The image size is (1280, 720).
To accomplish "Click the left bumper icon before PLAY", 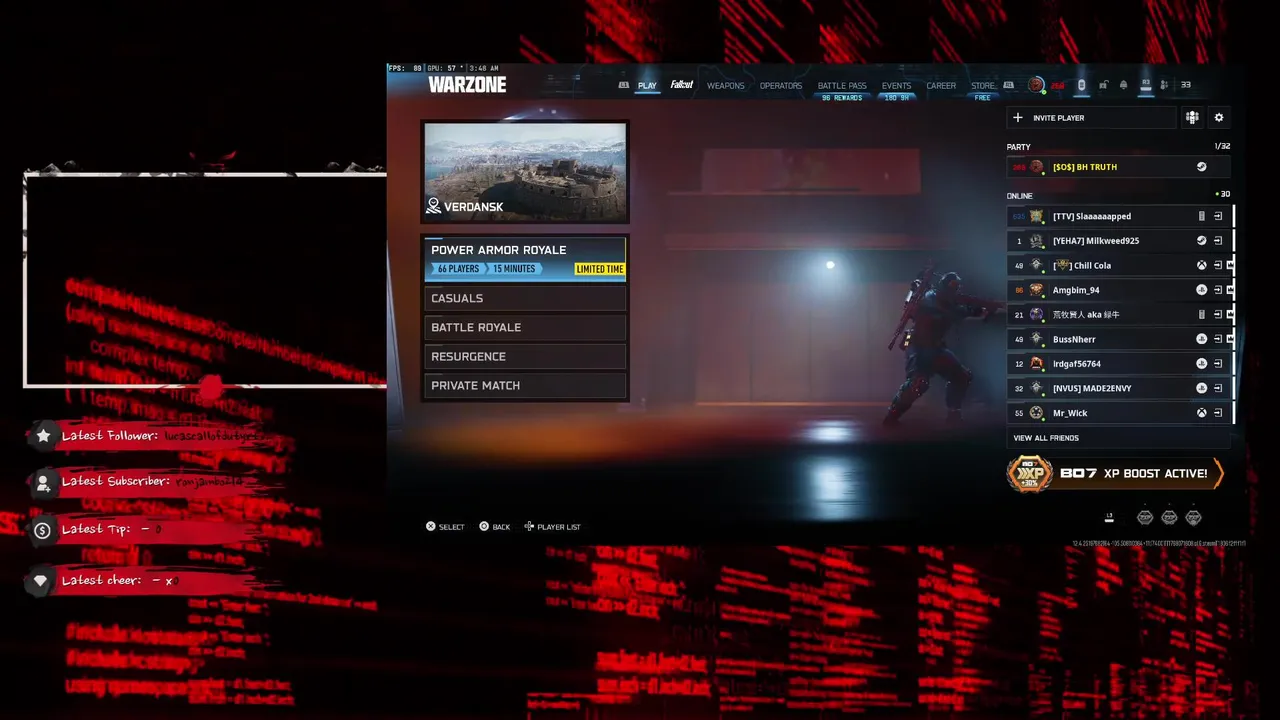I will (624, 85).
